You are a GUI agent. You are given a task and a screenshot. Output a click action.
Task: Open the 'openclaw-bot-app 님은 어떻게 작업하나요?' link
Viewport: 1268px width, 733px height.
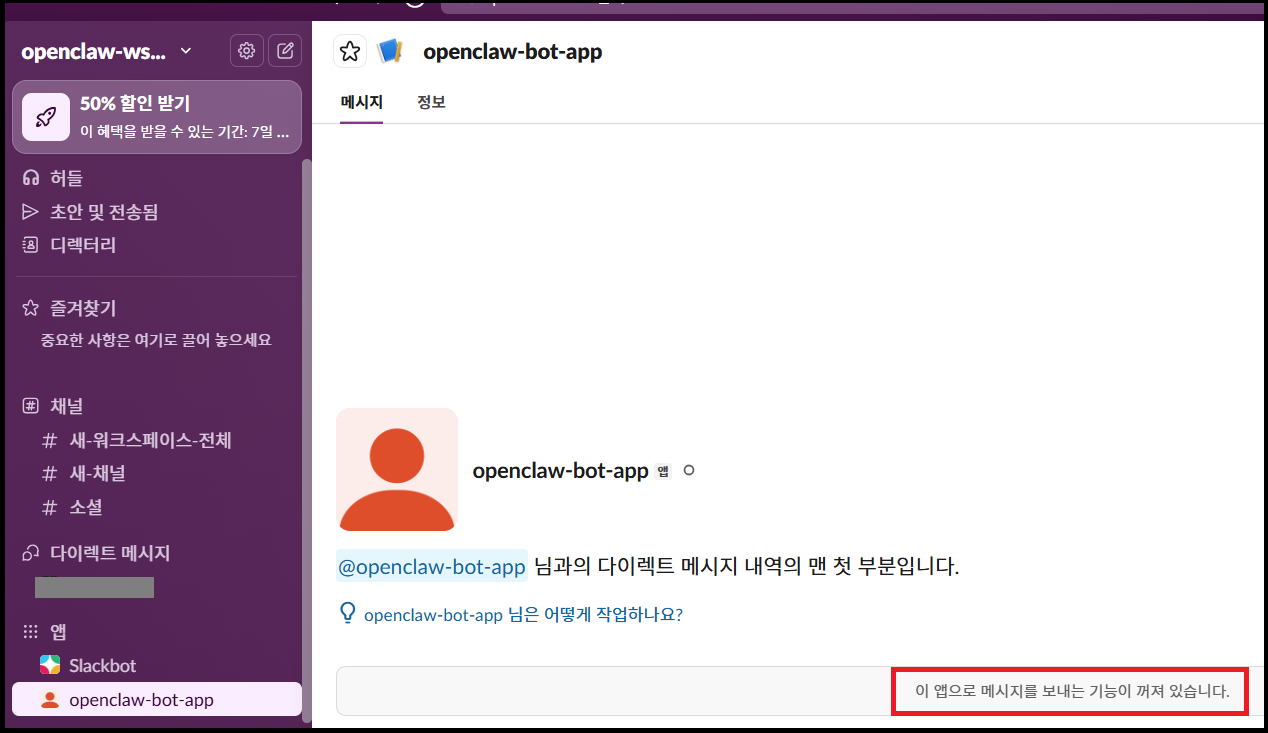tap(523, 615)
